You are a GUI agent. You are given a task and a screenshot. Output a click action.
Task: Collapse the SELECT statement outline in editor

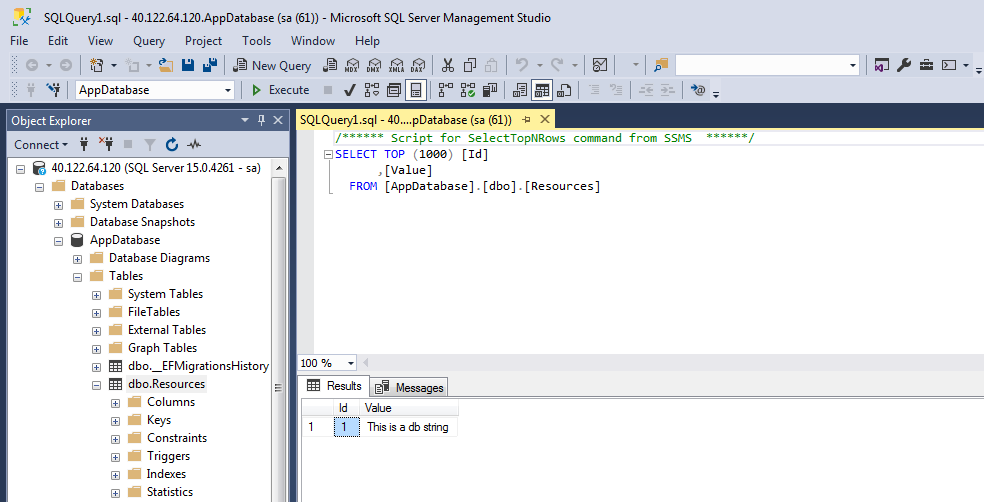(x=328, y=154)
